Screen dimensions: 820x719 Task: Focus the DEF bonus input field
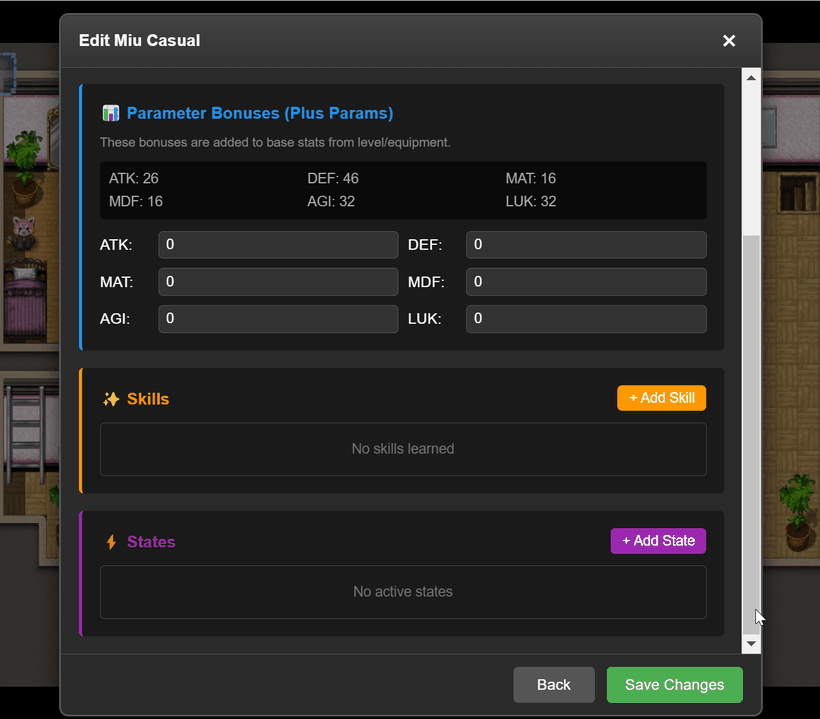586,245
